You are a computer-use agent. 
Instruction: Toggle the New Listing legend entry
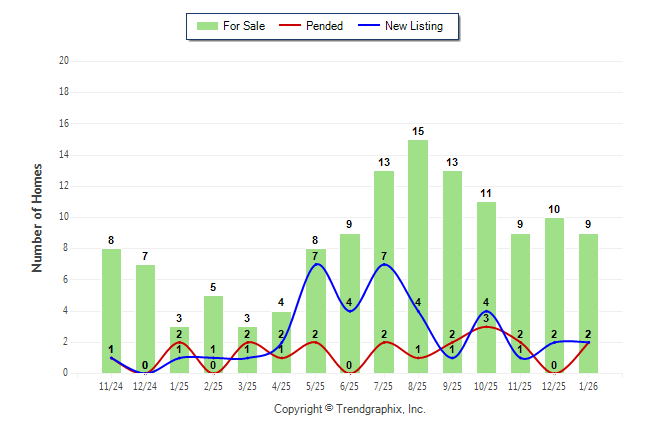[413, 26]
